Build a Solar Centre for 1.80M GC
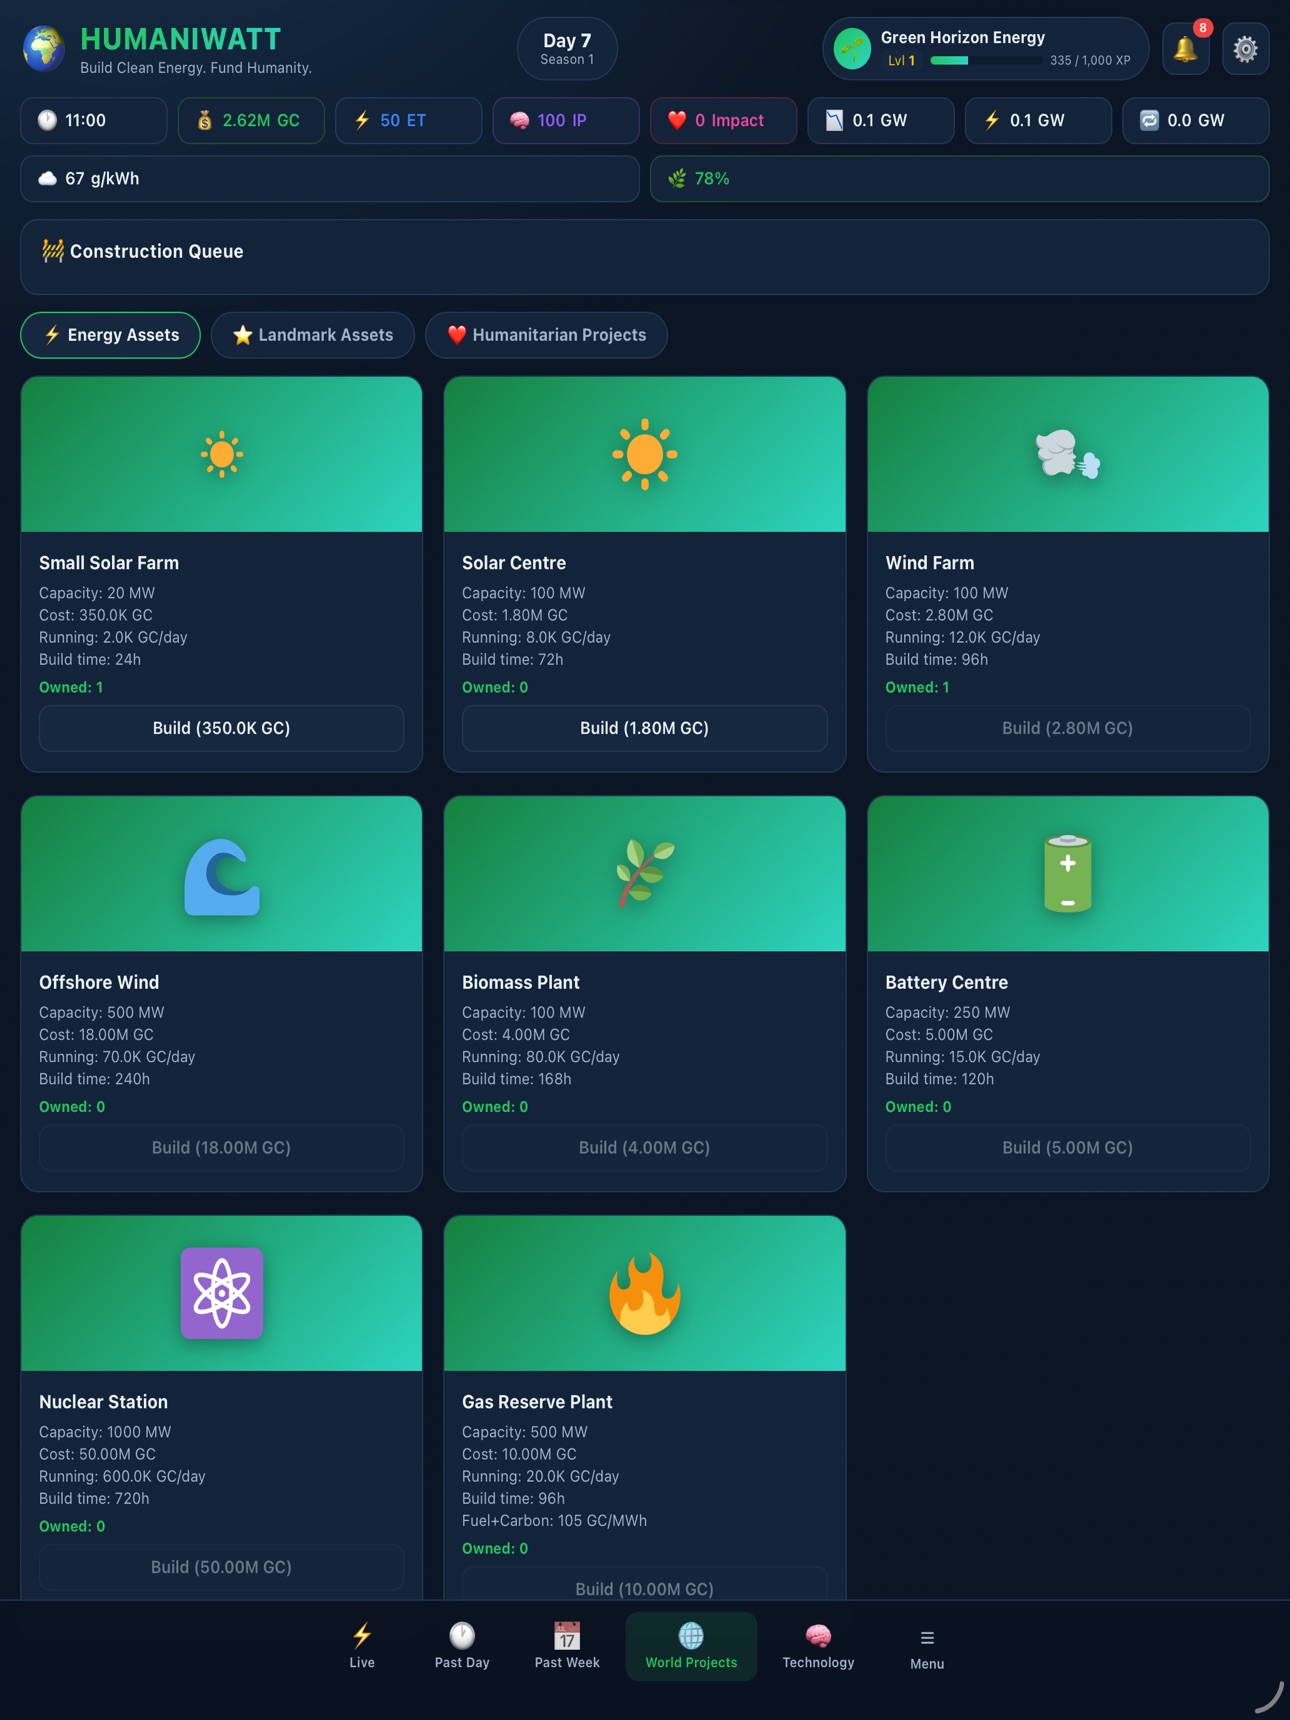 pos(645,728)
